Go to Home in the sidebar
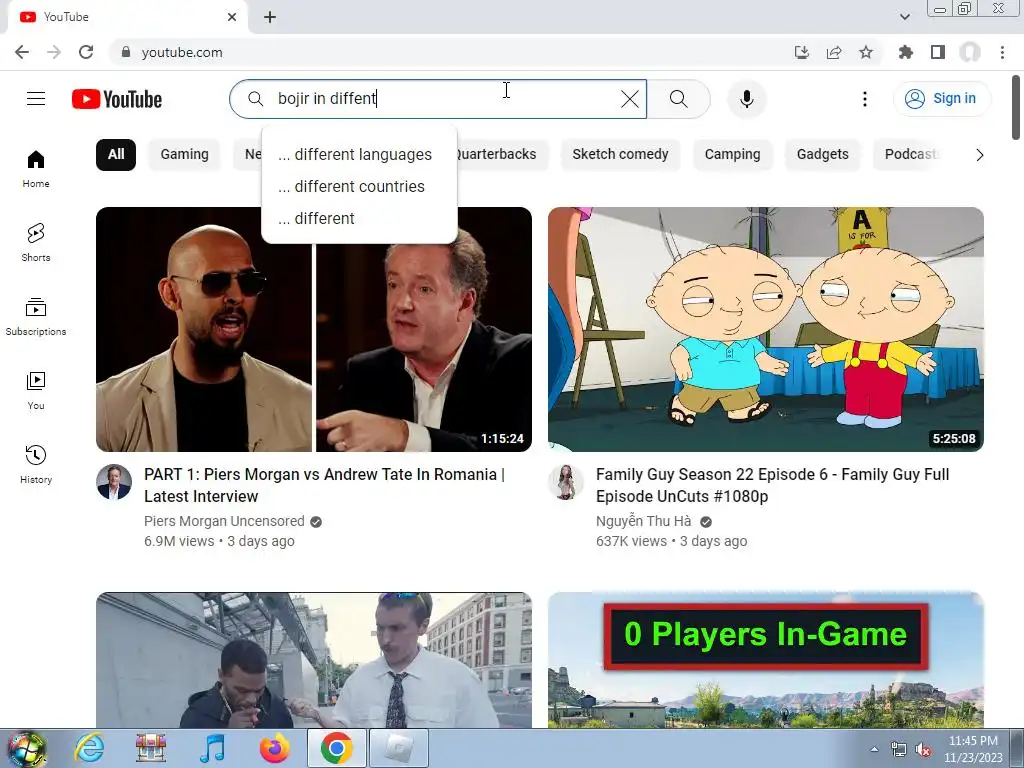The height and width of the screenshot is (768, 1024). point(36,168)
